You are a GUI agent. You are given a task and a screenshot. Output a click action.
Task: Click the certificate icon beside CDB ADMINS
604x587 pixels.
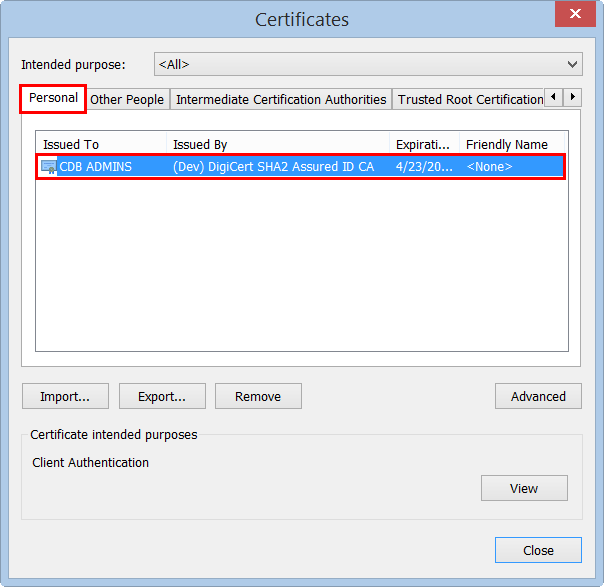(48, 167)
